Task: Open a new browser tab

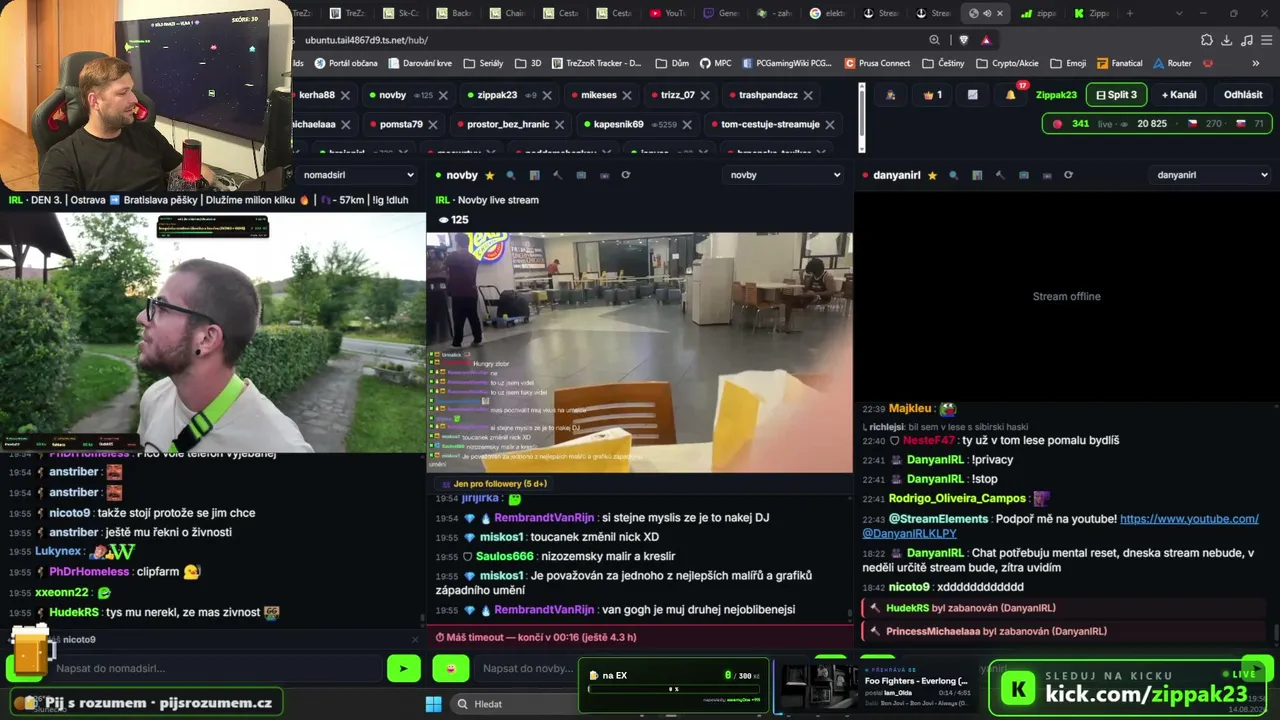Action: 1130,13
